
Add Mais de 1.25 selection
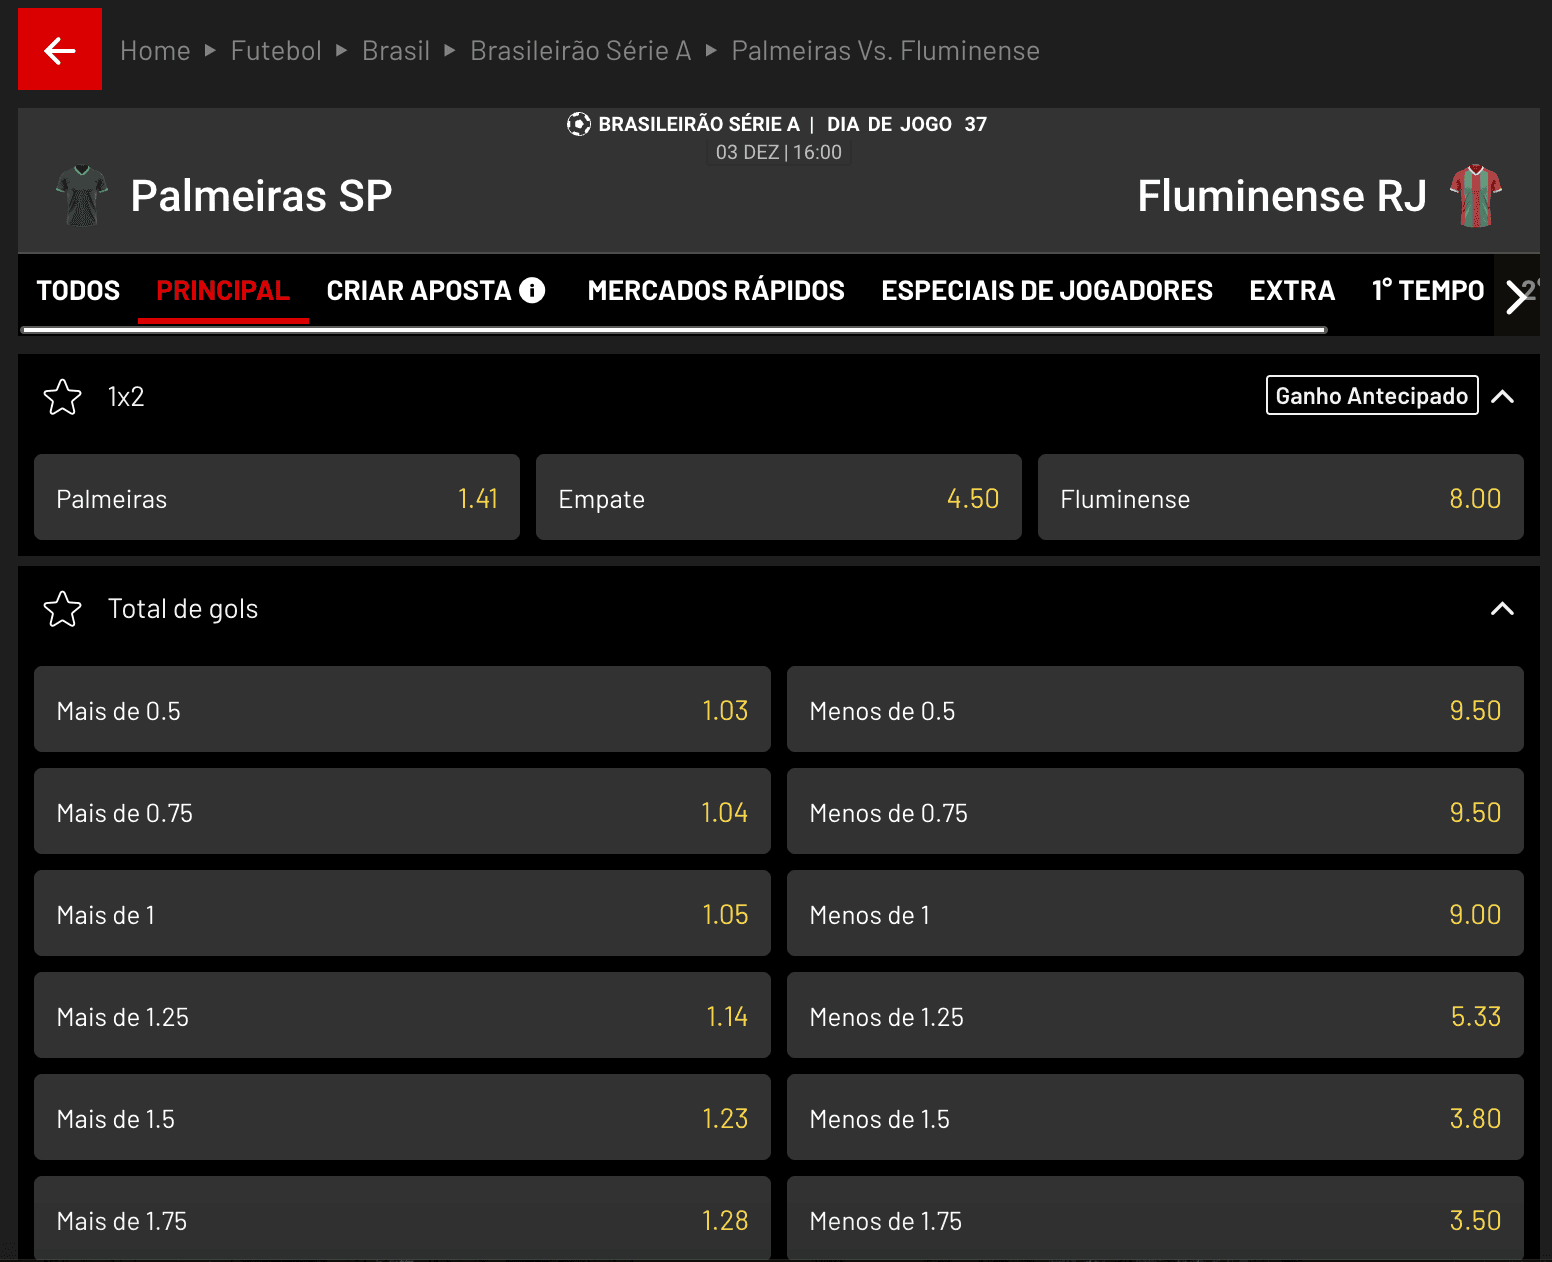[x=402, y=1015]
